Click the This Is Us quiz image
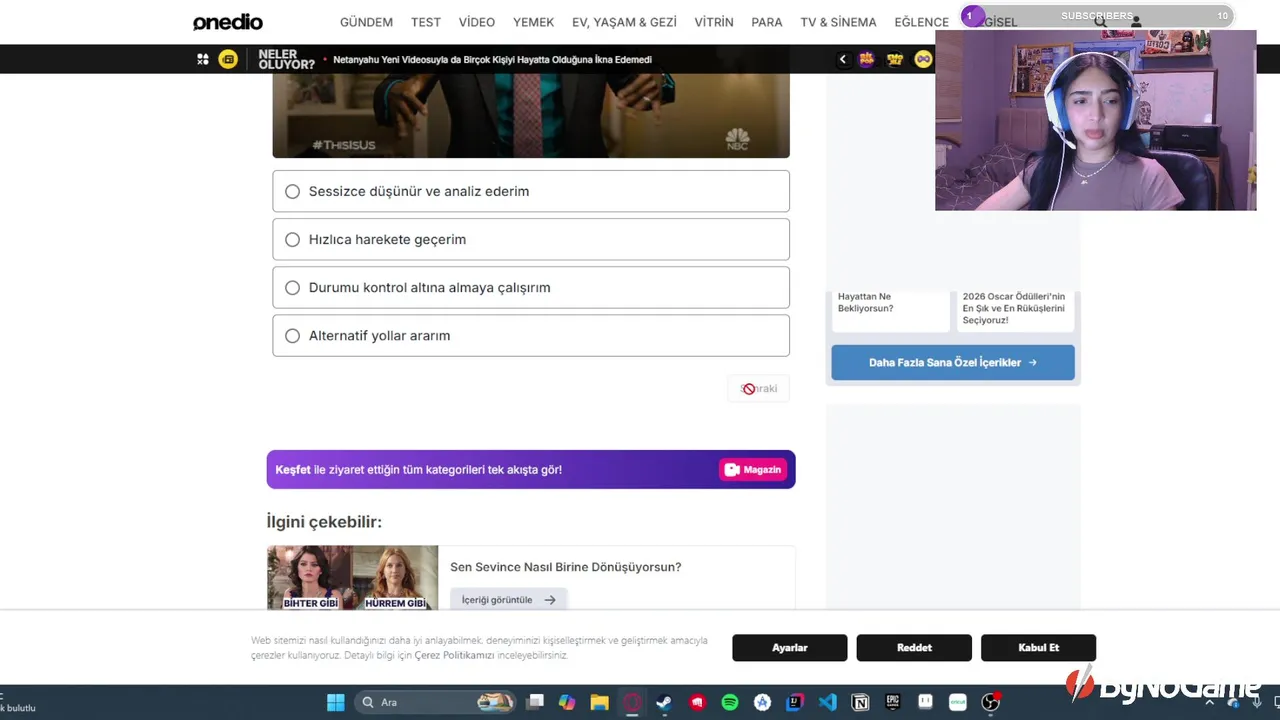The width and height of the screenshot is (1280, 720). 531,116
